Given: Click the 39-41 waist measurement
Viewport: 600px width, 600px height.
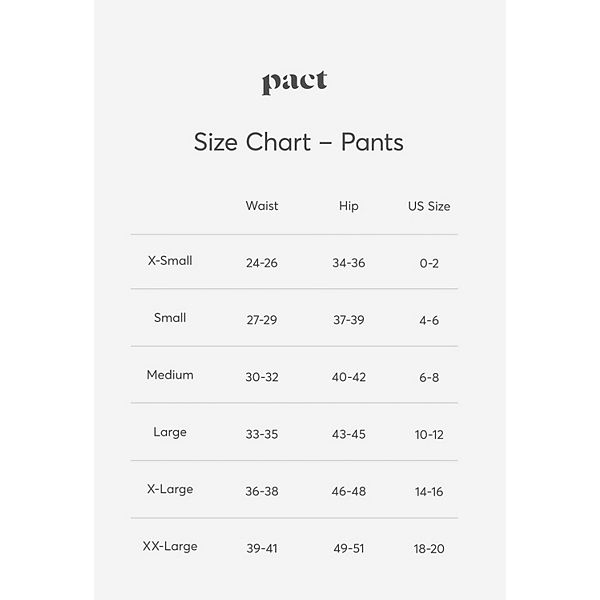Looking at the screenshot, I should click(262, 548).
